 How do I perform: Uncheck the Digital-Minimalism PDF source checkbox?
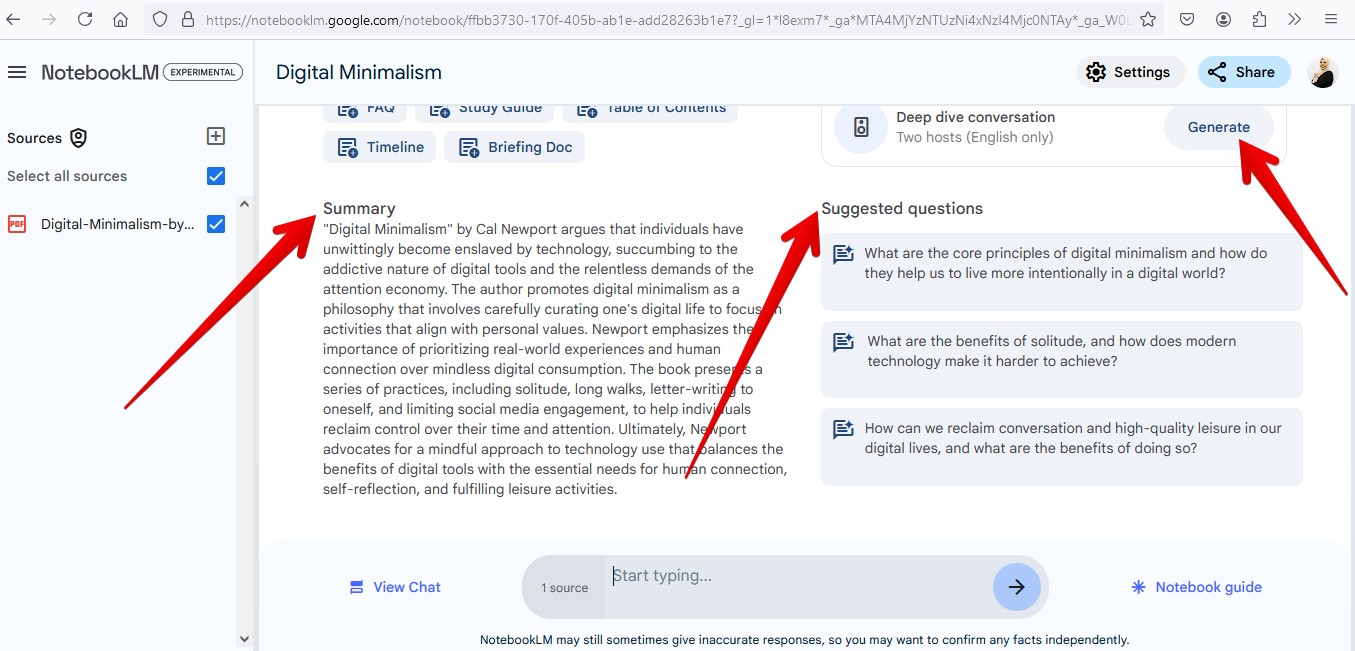pyautogui.click(x=215, y=224)
